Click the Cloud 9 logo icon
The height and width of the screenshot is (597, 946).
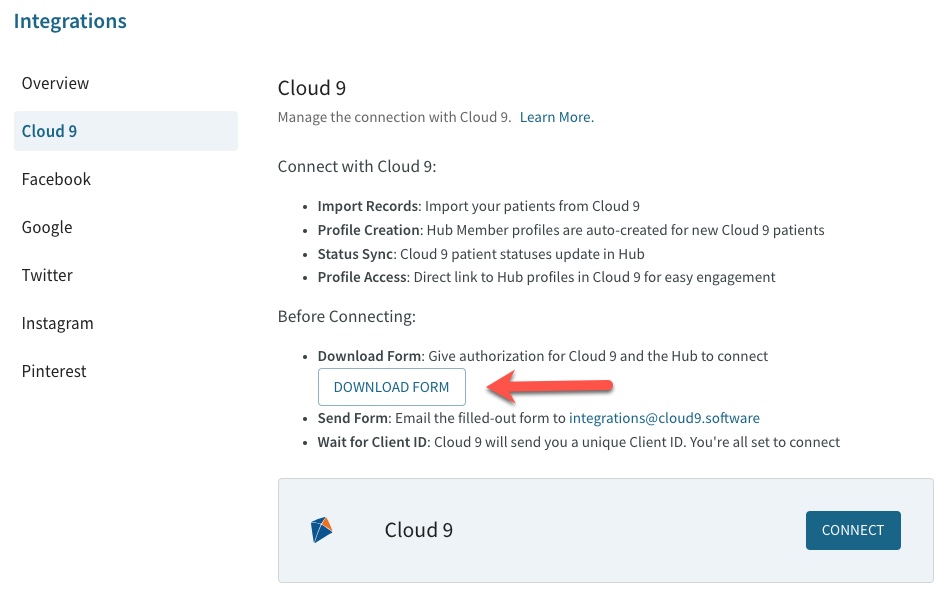tap(320, 530)
